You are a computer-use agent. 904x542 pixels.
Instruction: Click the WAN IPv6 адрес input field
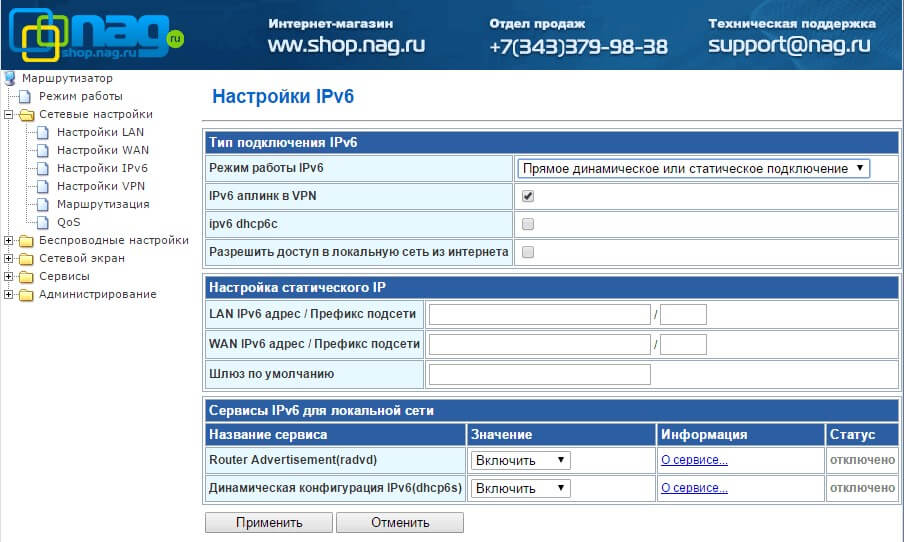pos(540,344)
